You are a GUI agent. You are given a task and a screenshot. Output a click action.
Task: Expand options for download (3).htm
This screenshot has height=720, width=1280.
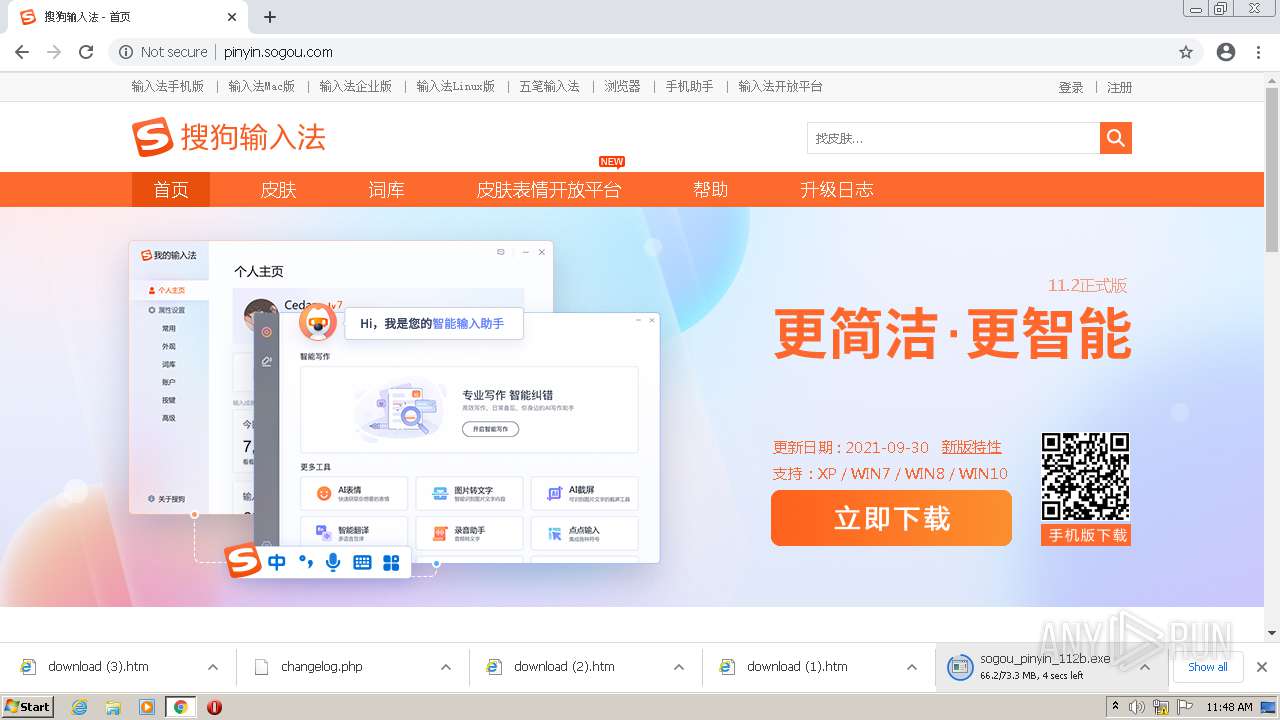[213, 667]
